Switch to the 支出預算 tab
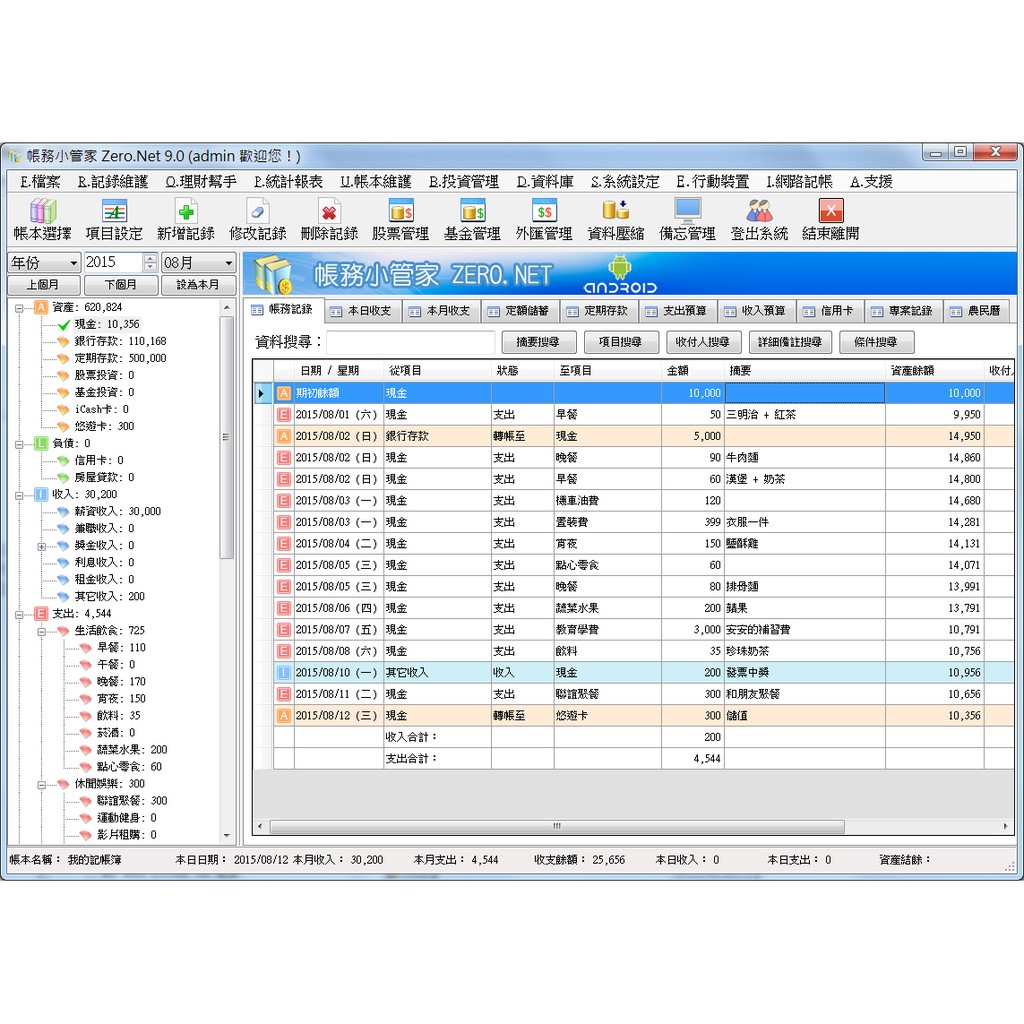The height and width of the screenshot is (1024, 1024). point(679,311)
